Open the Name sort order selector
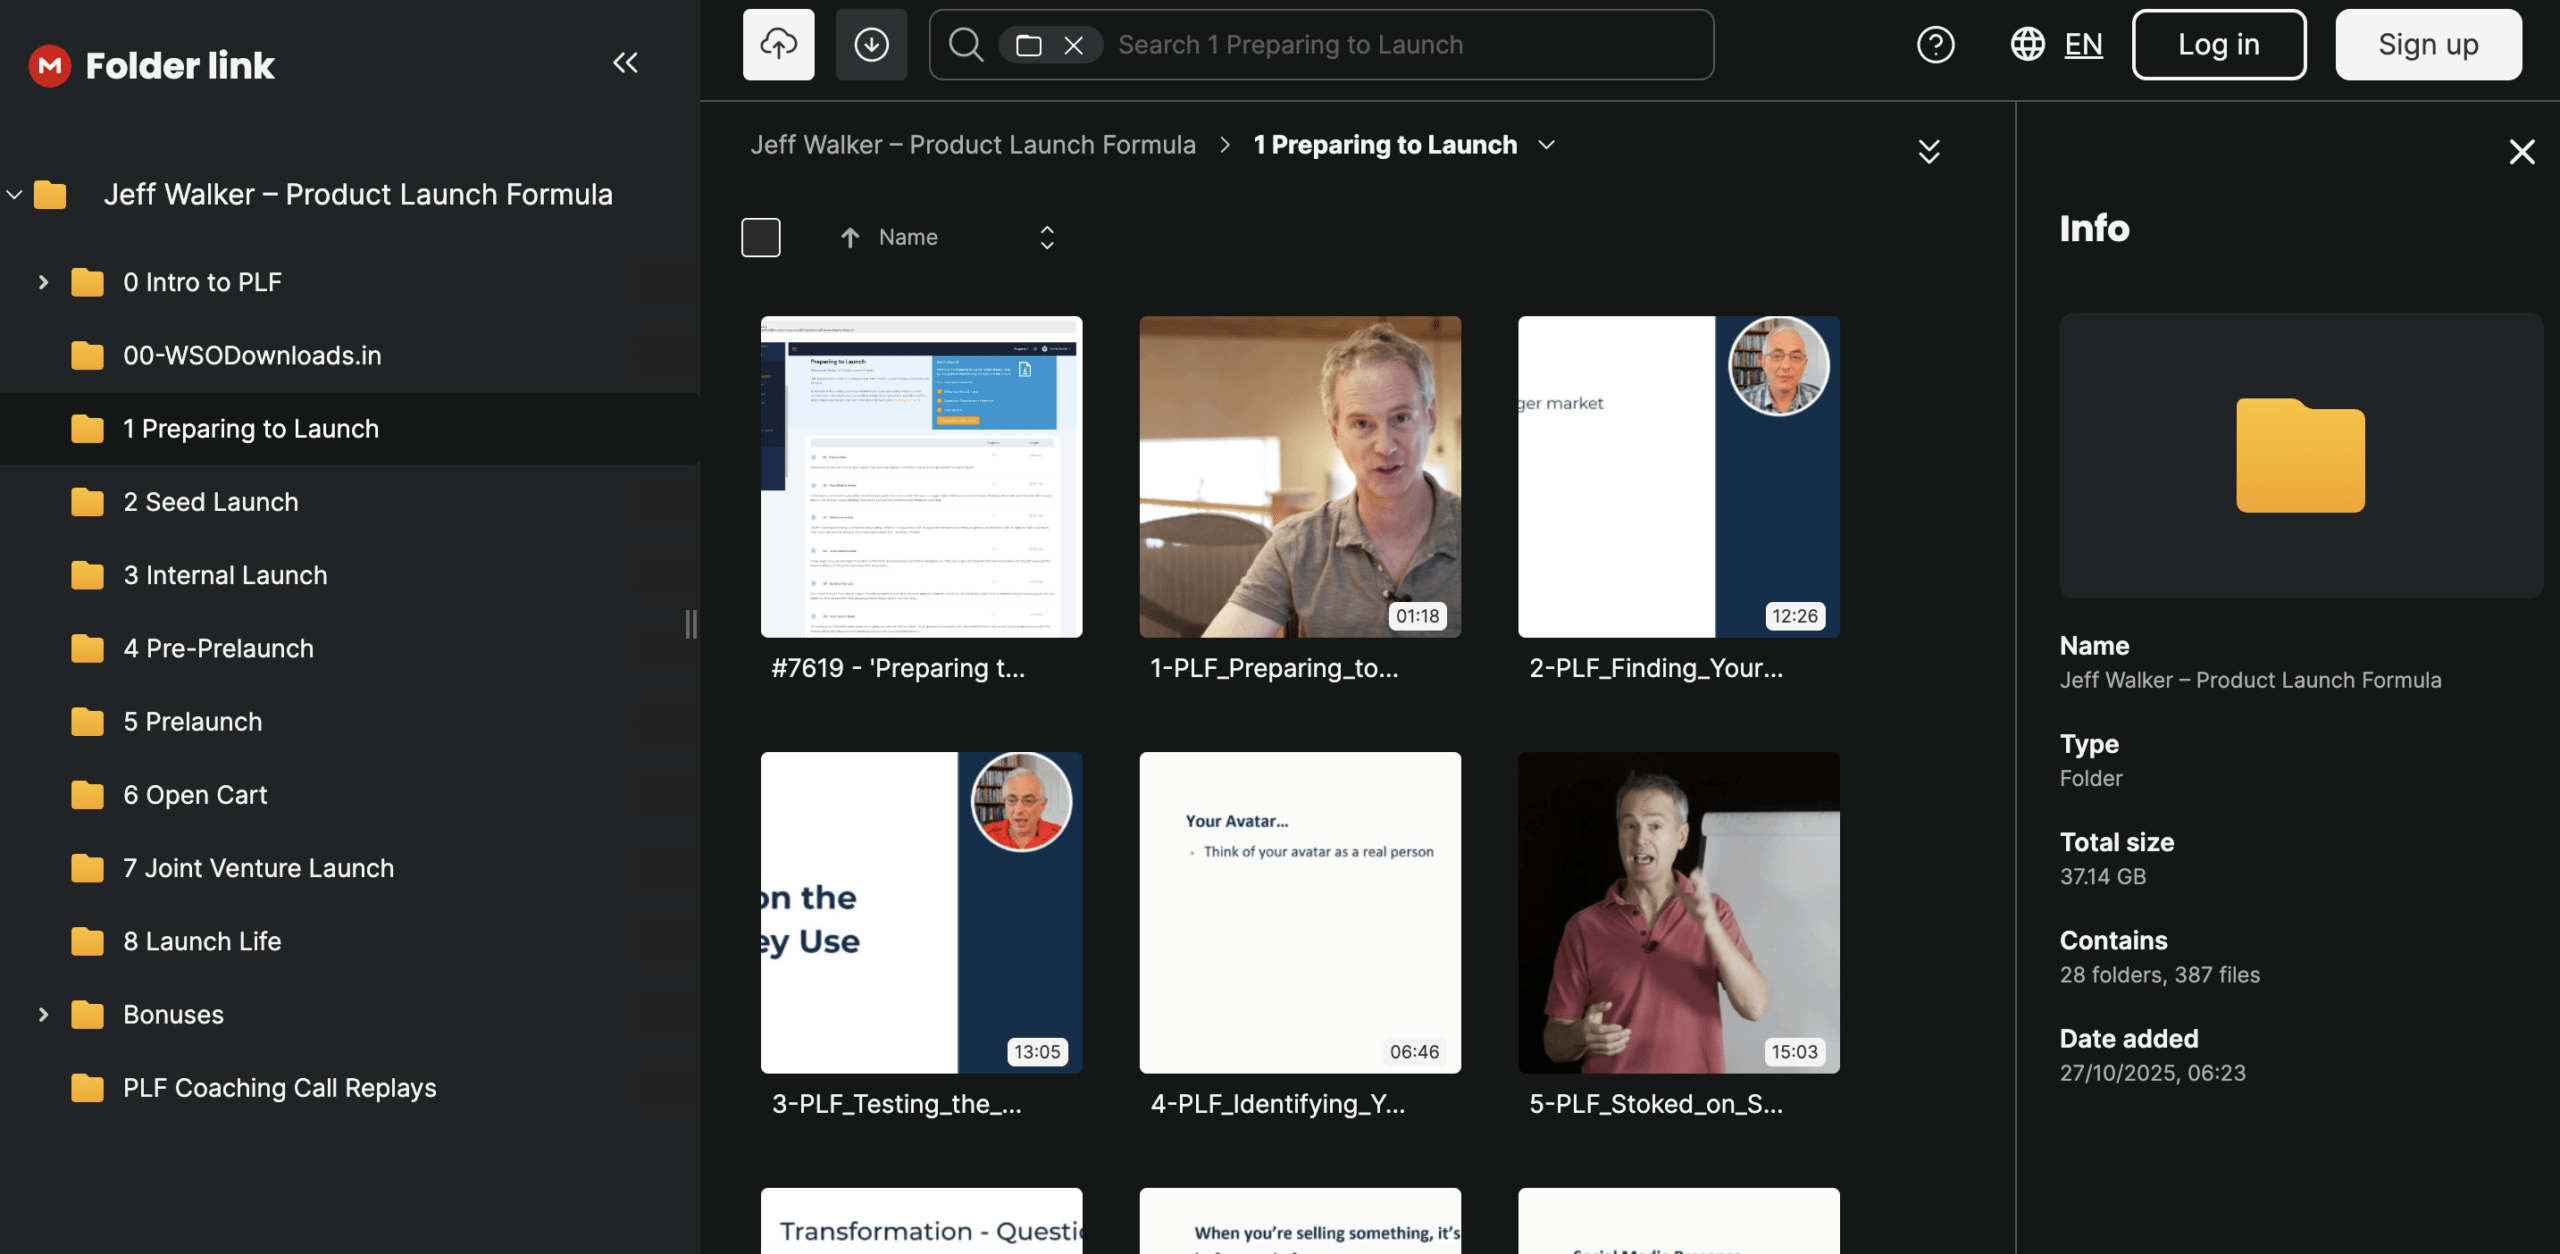 pos(1046,238)
